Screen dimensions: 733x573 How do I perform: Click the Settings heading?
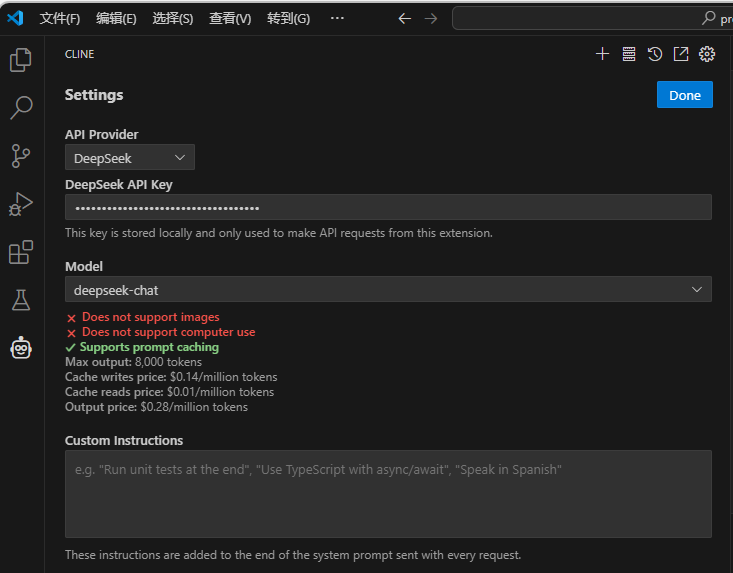point(94,95)
